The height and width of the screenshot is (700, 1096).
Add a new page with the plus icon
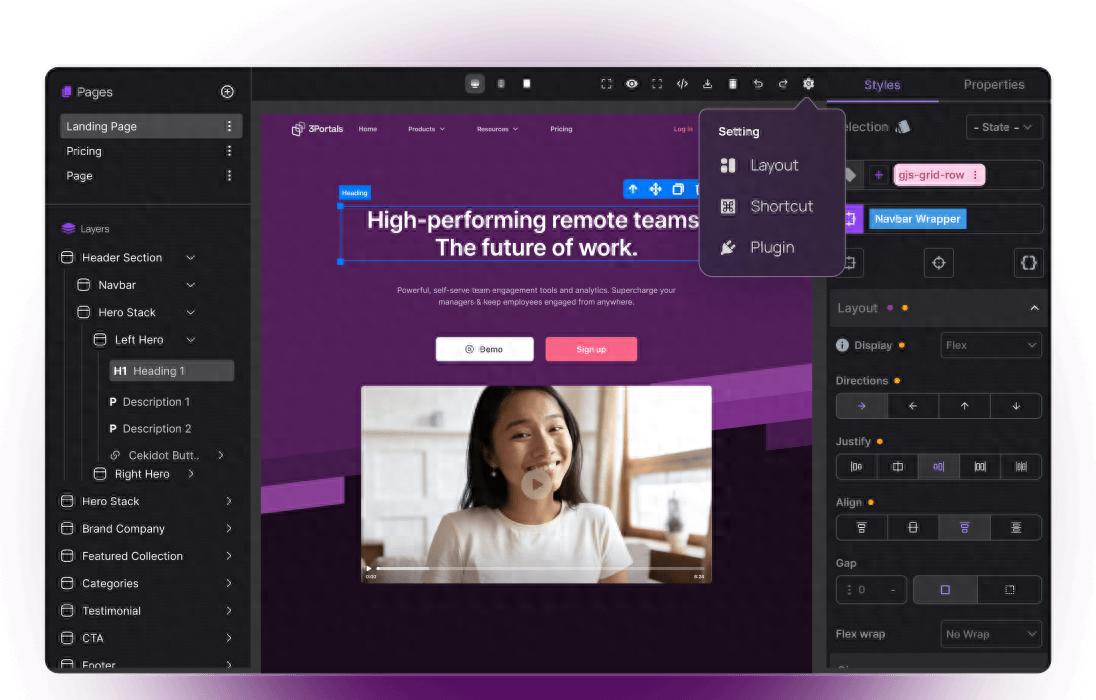[227, 92]
